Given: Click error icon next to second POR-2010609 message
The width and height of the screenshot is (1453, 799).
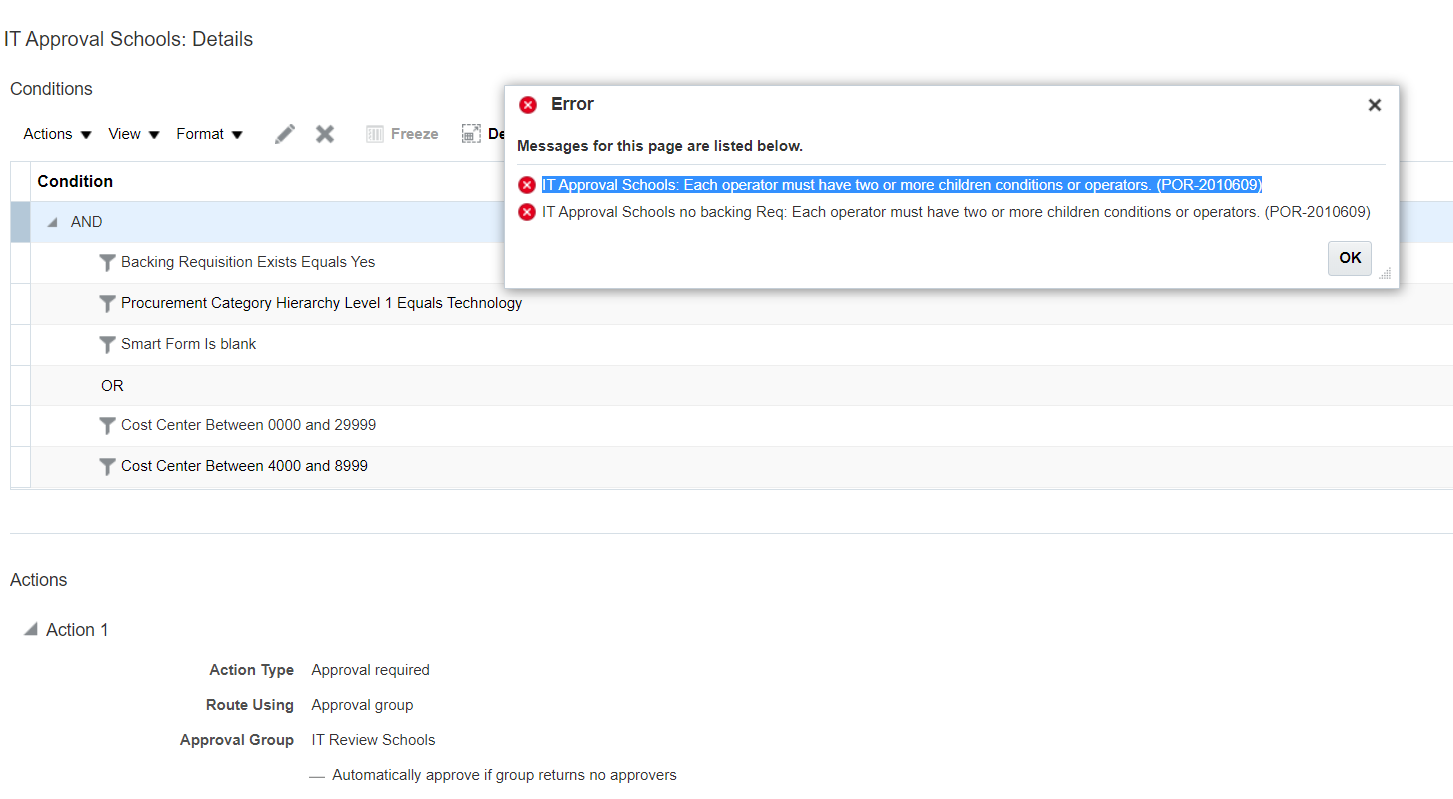Looking at the screenshot, I should coord(527,211).
